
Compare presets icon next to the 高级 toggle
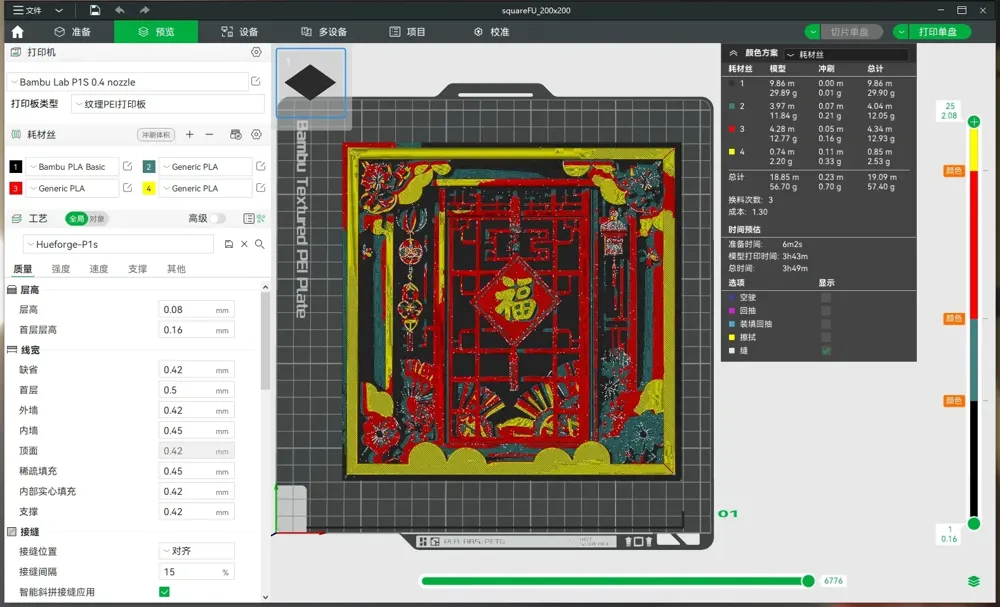[261, 219]
